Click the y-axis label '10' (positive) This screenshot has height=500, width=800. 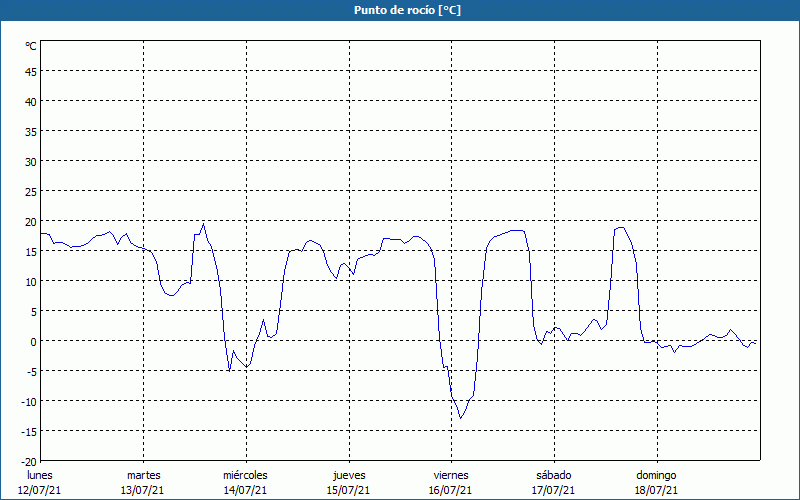click(31, 282)
